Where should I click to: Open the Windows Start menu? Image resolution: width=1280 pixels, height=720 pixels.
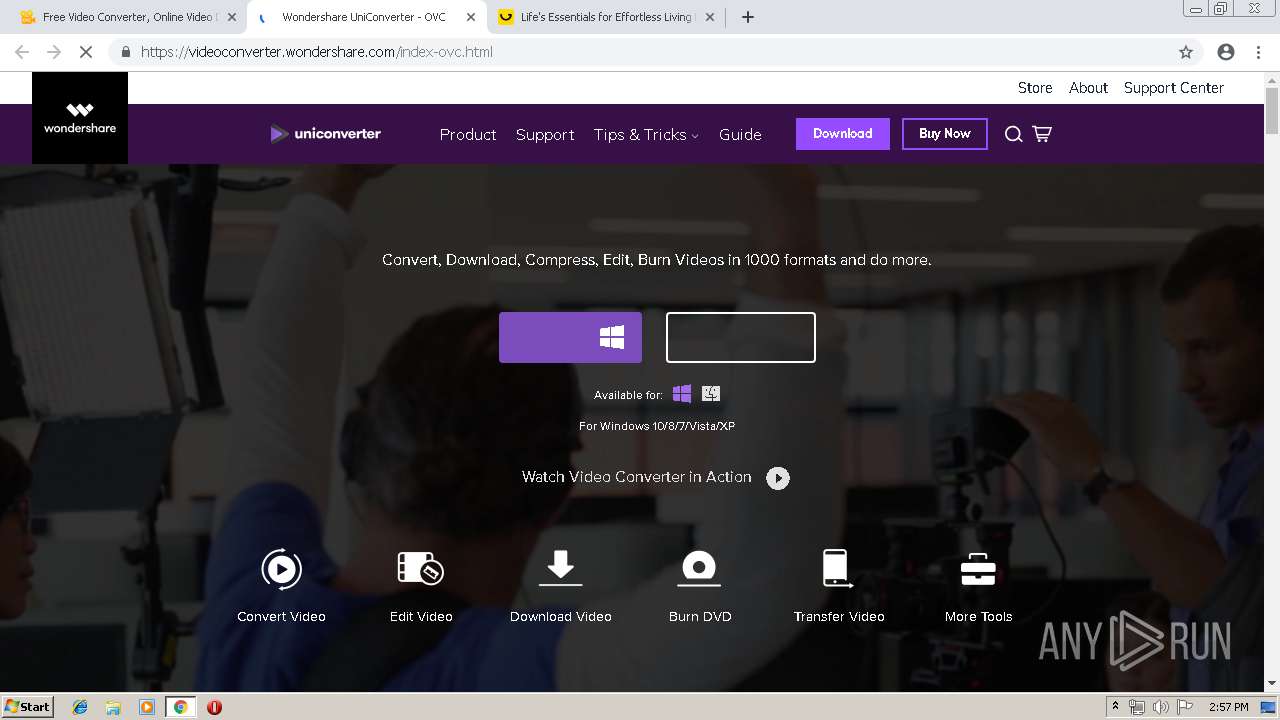pyautogui.click(x=27, y=707)
